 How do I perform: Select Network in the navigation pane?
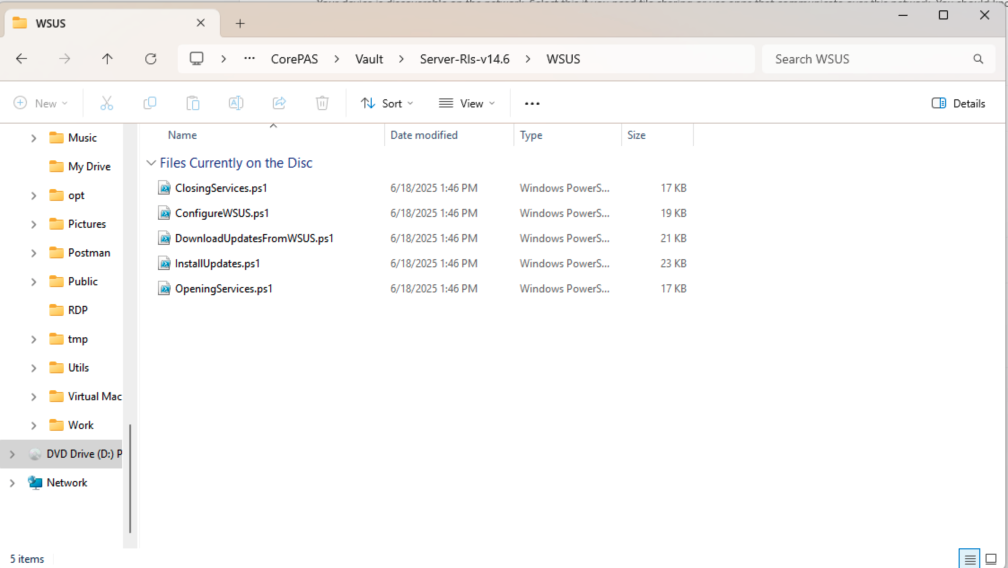(66, 483)
